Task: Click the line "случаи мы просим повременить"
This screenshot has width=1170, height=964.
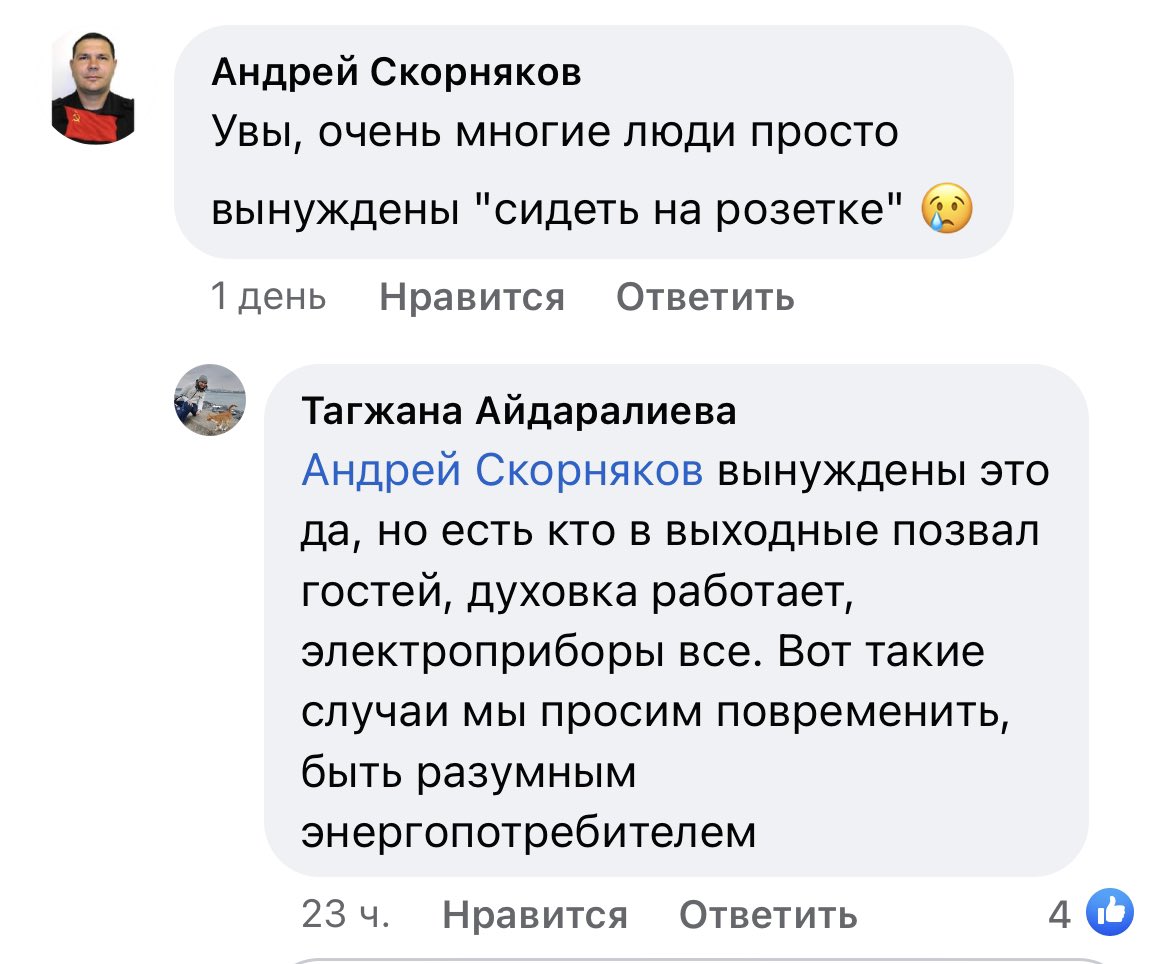Action: coord(652,712)
